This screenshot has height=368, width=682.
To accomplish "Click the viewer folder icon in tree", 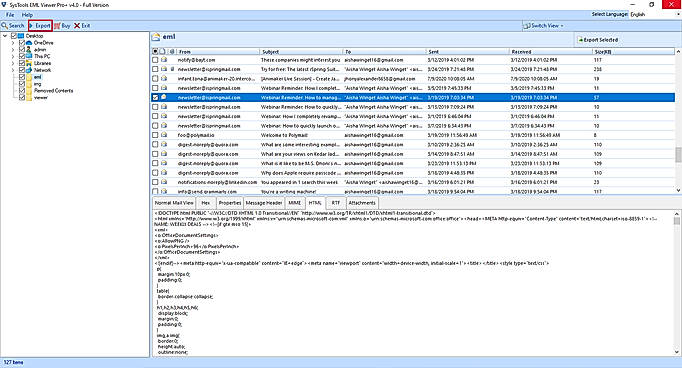I will (x=29, y=97).
